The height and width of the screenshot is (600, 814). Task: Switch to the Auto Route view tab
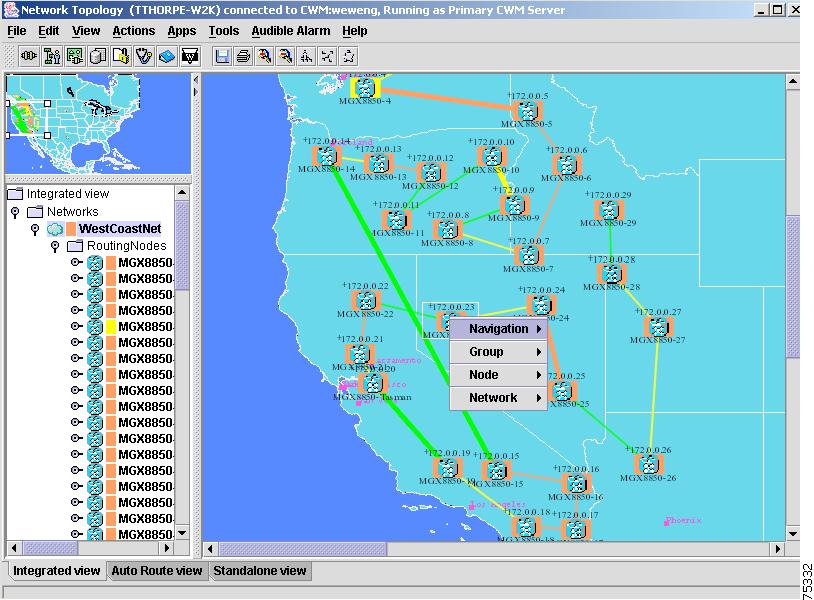pyautogui.click(x=157, y=571)
